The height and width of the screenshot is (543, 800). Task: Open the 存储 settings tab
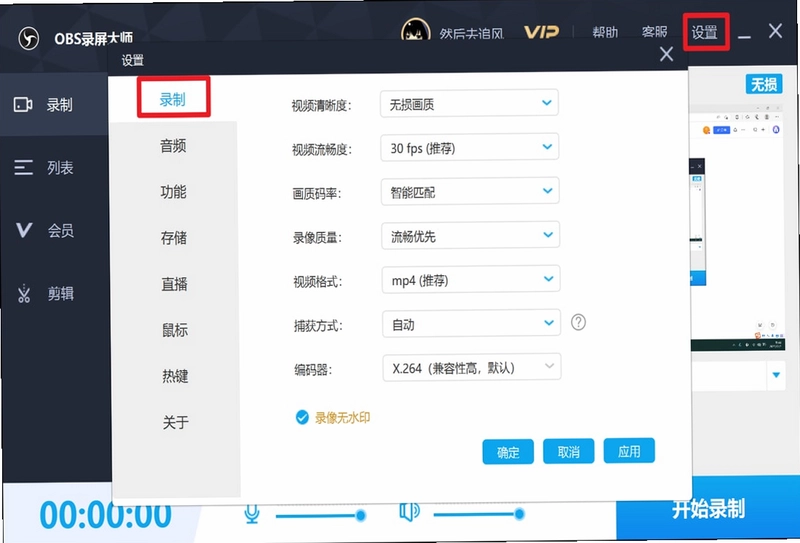(x=174, y=238)
